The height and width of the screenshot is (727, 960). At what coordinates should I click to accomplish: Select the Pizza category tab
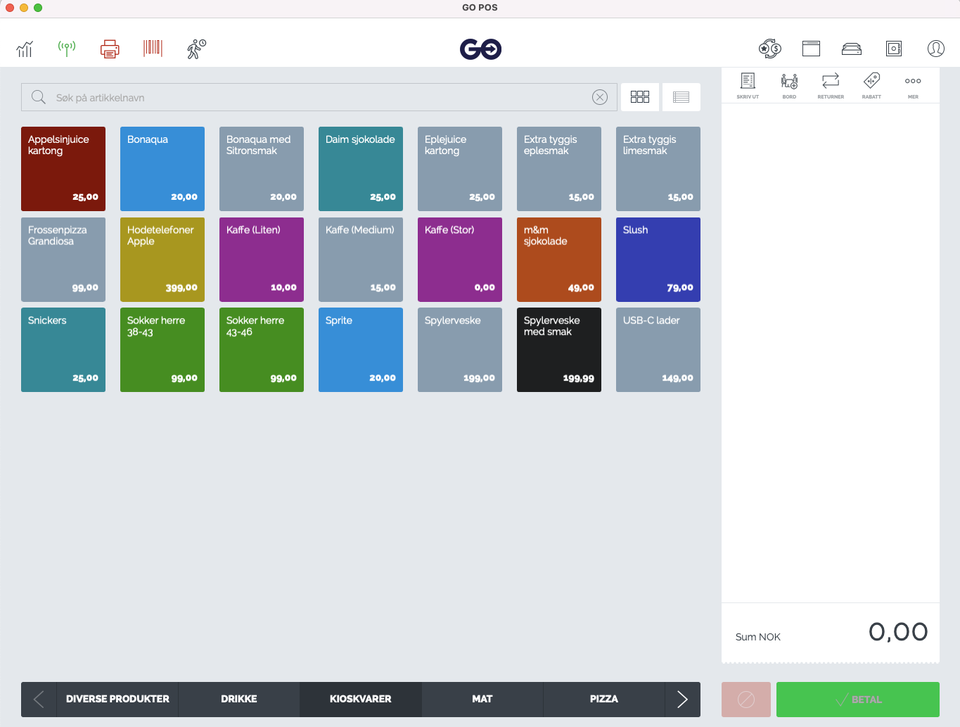604,699
